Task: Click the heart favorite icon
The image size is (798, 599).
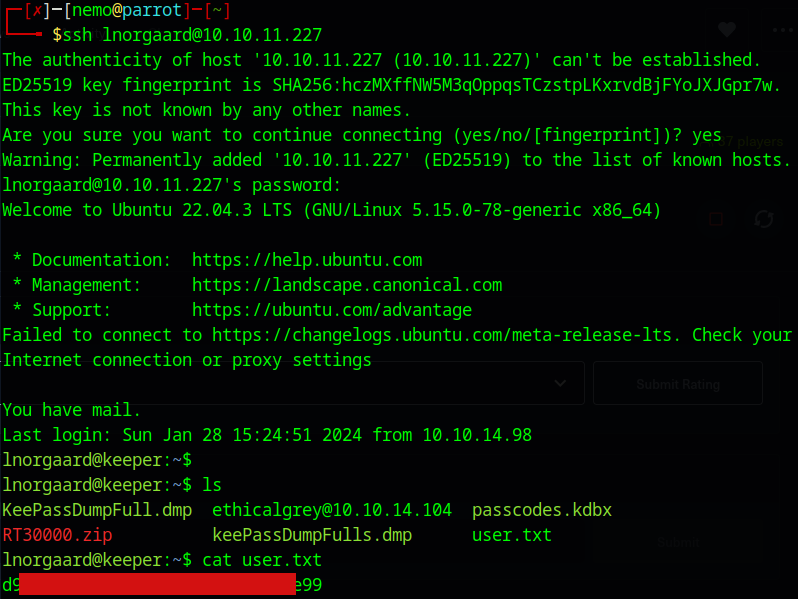Action: point(727,30)
